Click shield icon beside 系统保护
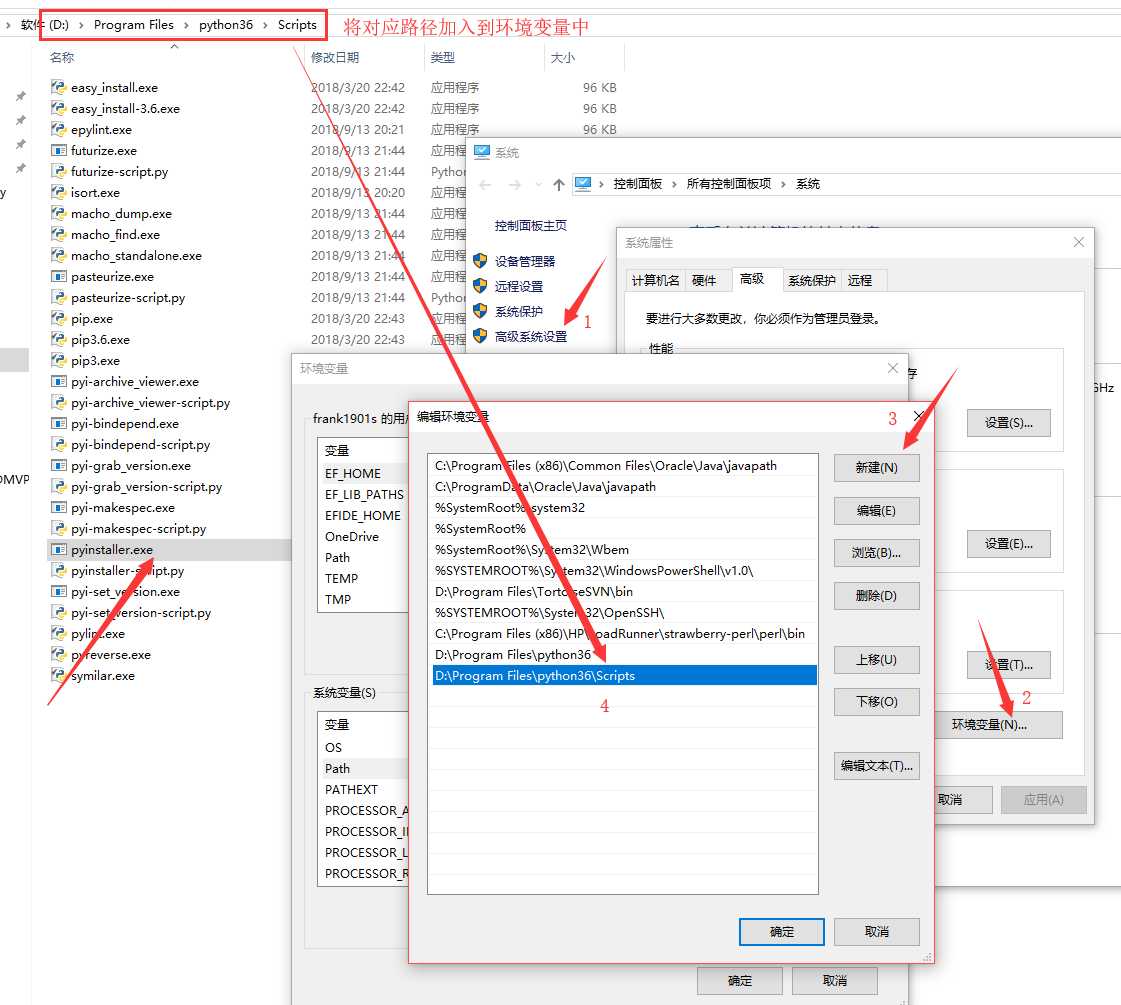 coord(480,311)
